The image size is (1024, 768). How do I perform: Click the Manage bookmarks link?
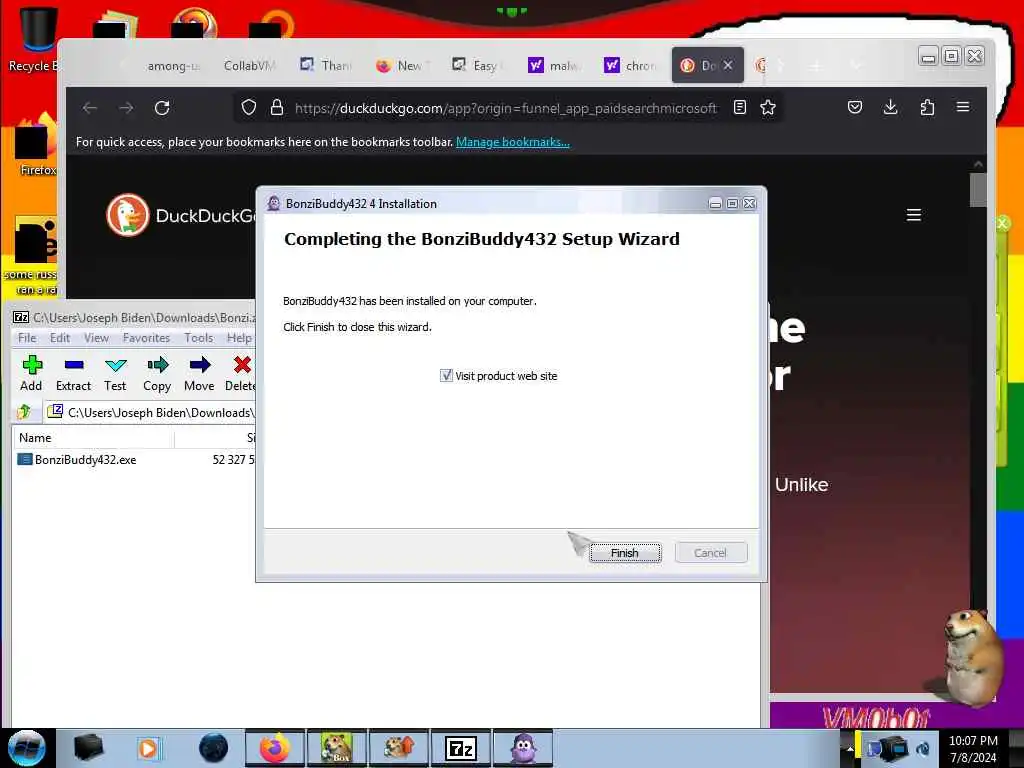click(x=513, y=142)
